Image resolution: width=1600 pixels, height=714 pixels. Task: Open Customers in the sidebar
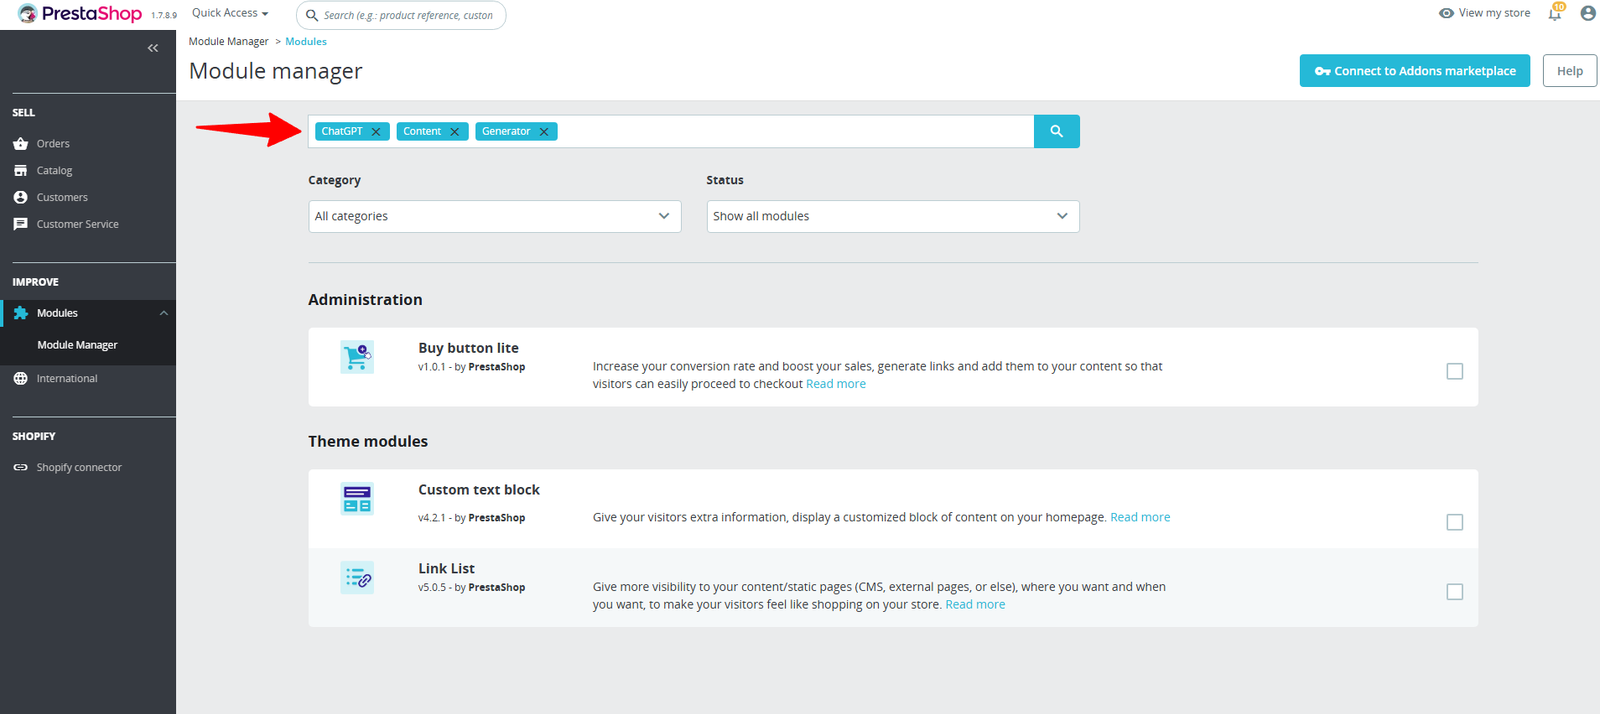(62, 197)
